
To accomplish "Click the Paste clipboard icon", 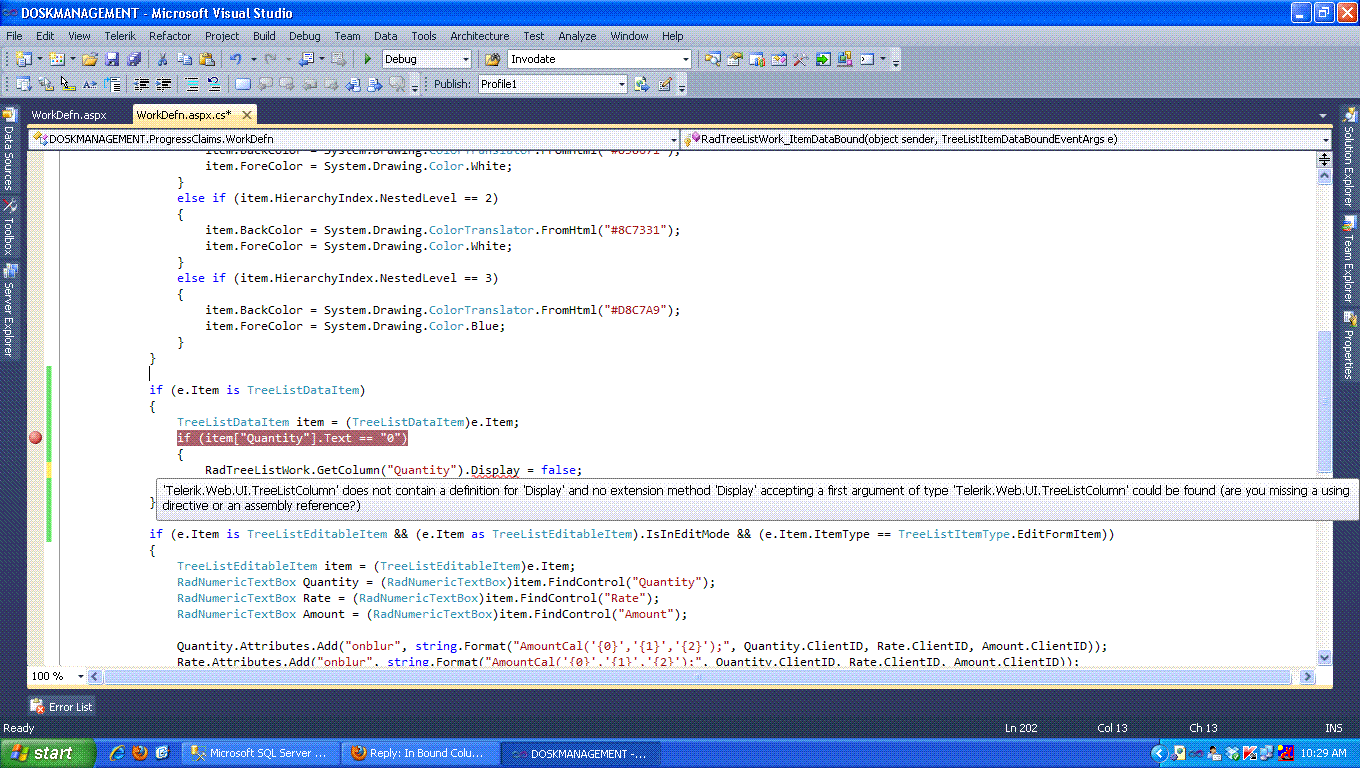I will (x=207, y=60).
